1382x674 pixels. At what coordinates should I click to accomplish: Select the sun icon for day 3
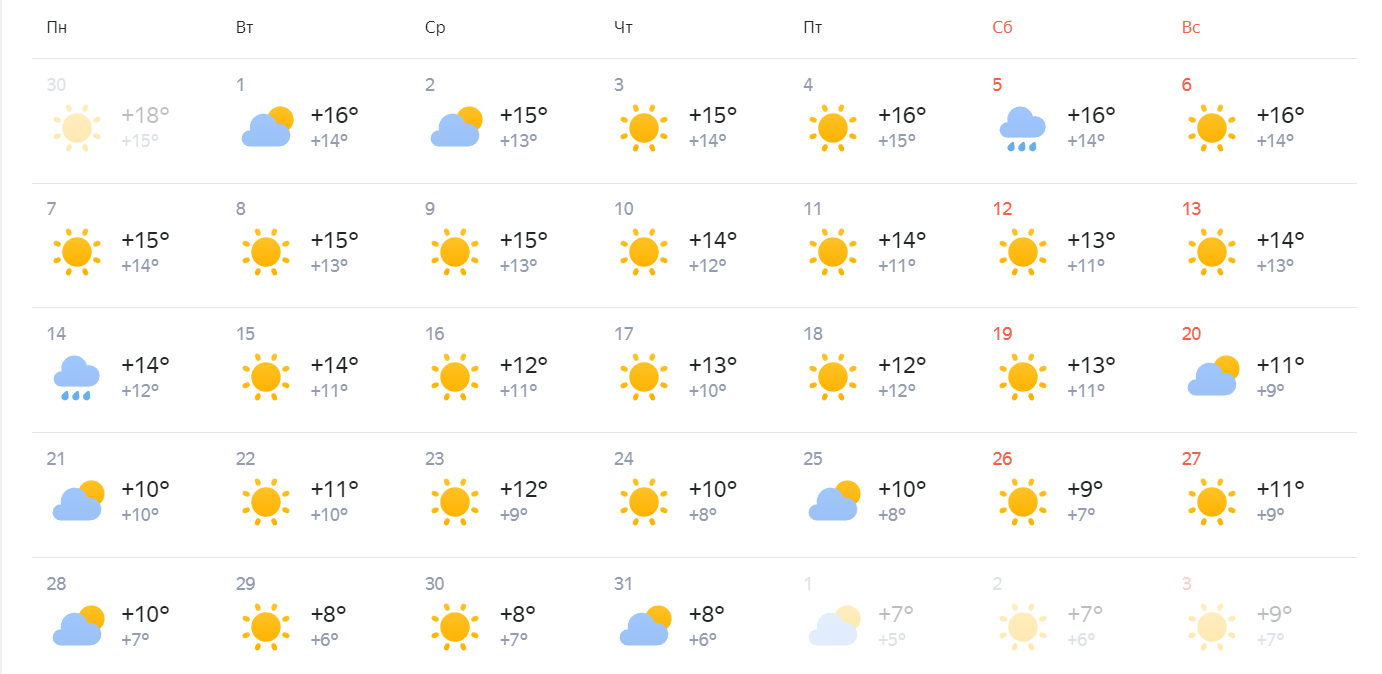(x=644, y=128)
